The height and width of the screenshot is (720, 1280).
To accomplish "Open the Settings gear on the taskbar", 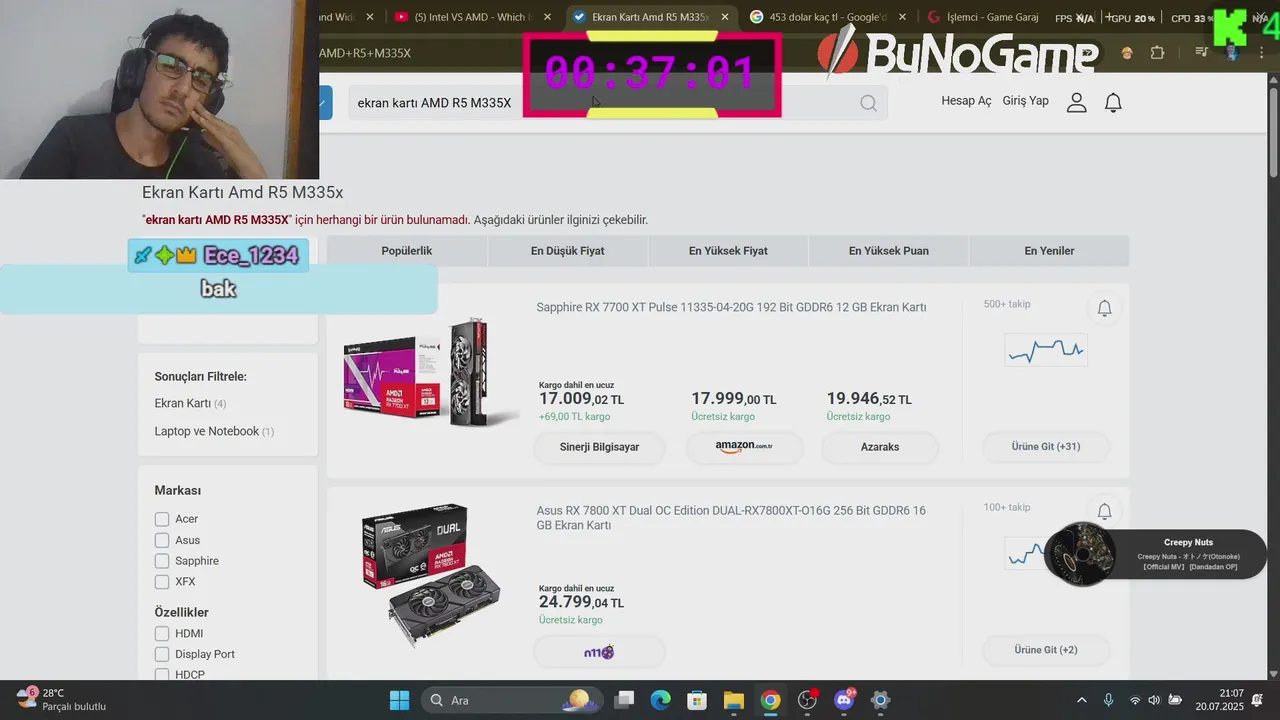I will coord(880,700).
